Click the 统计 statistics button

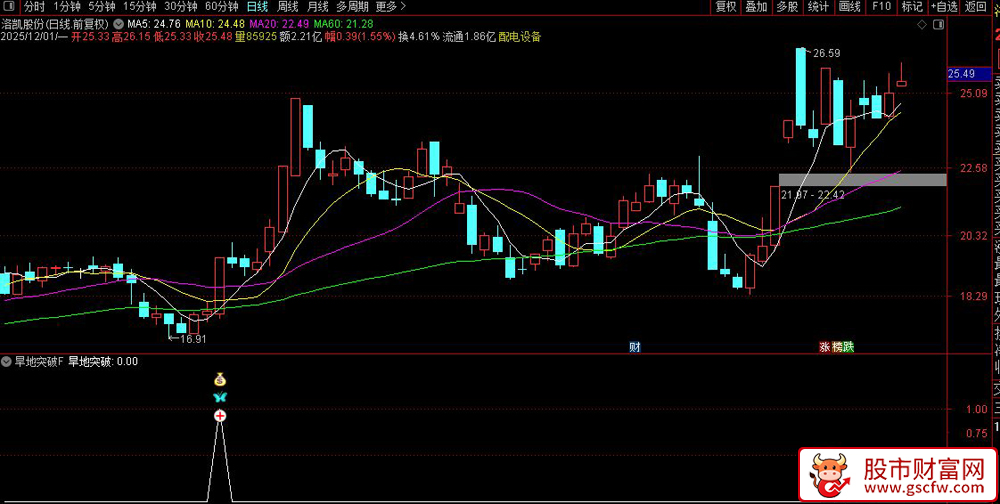pyautogui.click(x=818, y=7)
